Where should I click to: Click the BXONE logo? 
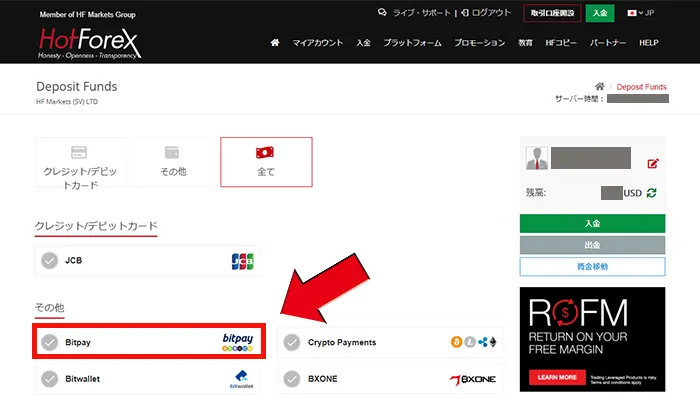(x=473, y=379)
